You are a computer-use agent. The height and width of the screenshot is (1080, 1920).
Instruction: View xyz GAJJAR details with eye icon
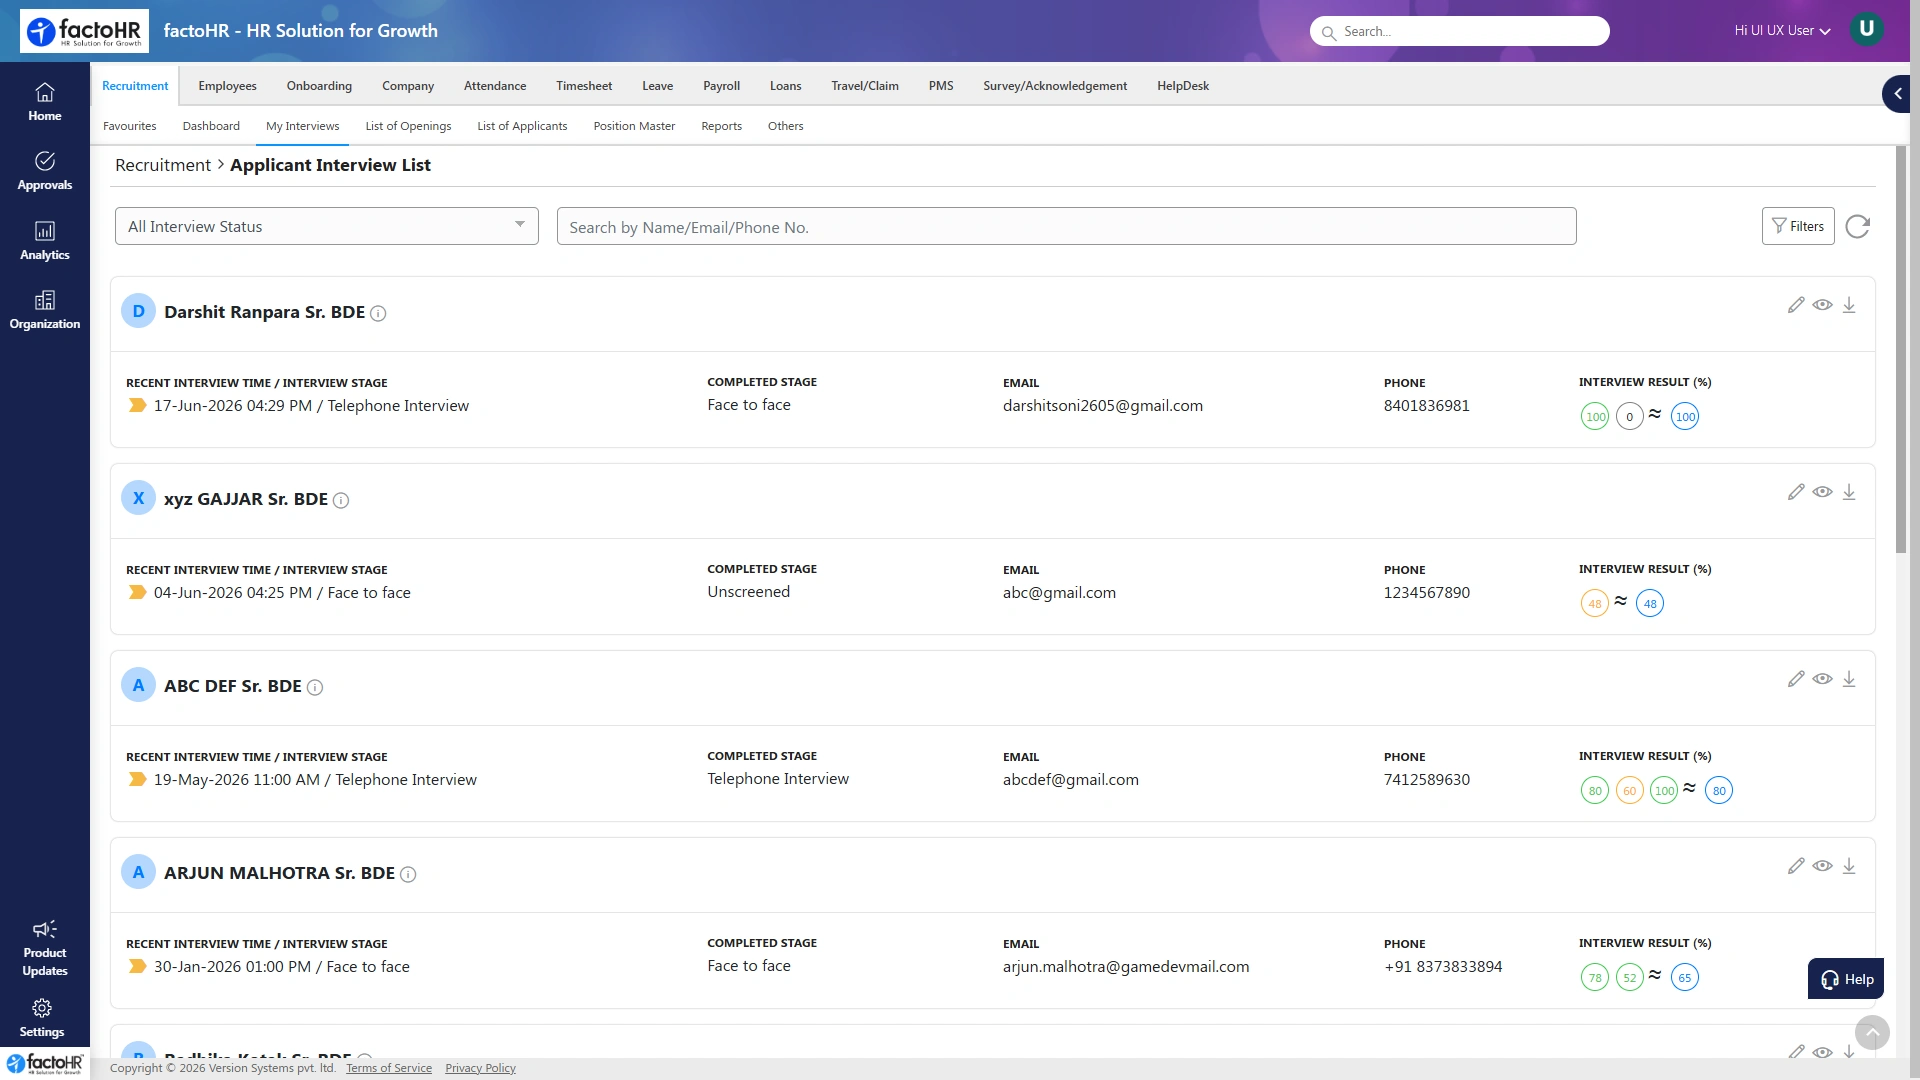(1823, 492)
